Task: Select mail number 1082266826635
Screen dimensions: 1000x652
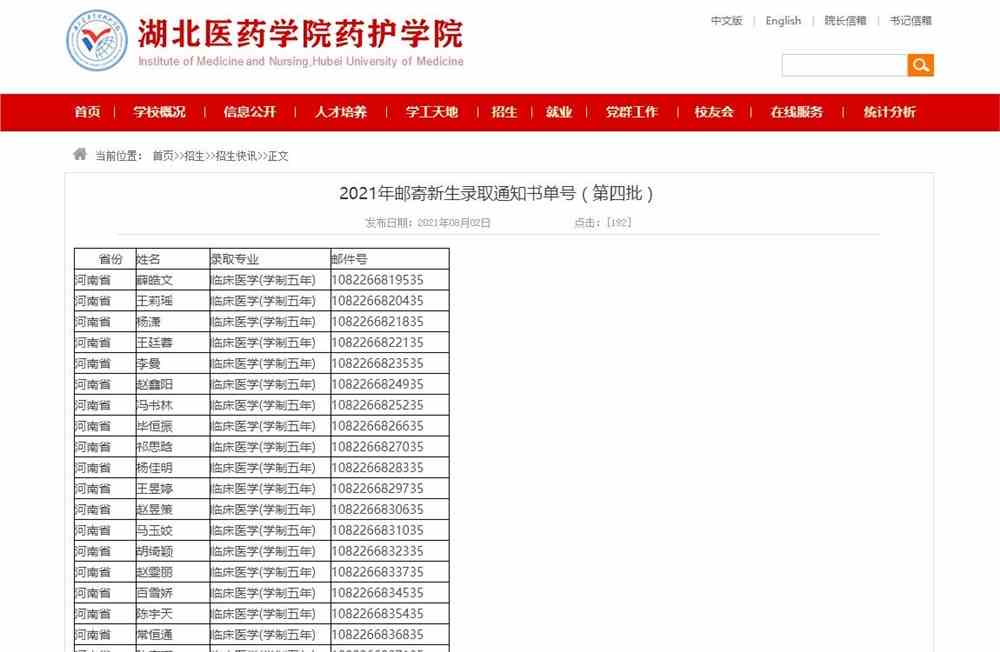Action: click(378, 426)
